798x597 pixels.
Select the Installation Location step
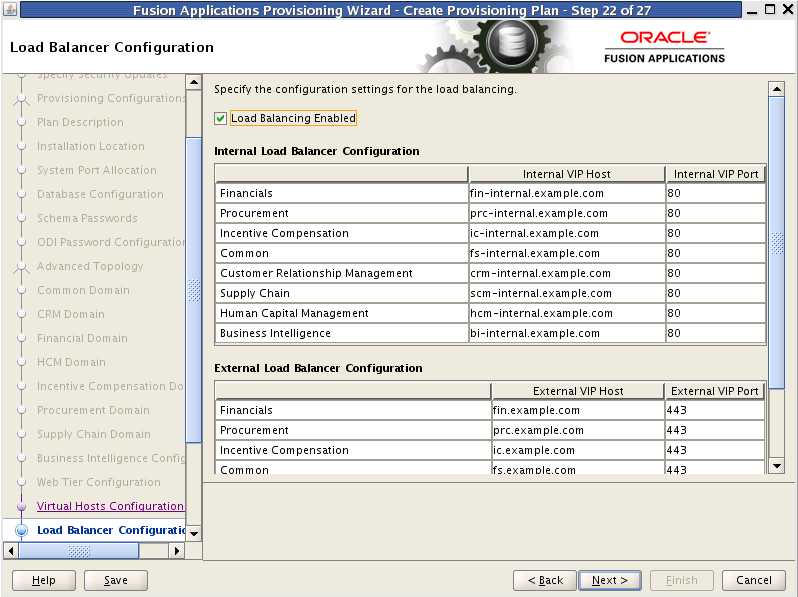click(91, 146)
